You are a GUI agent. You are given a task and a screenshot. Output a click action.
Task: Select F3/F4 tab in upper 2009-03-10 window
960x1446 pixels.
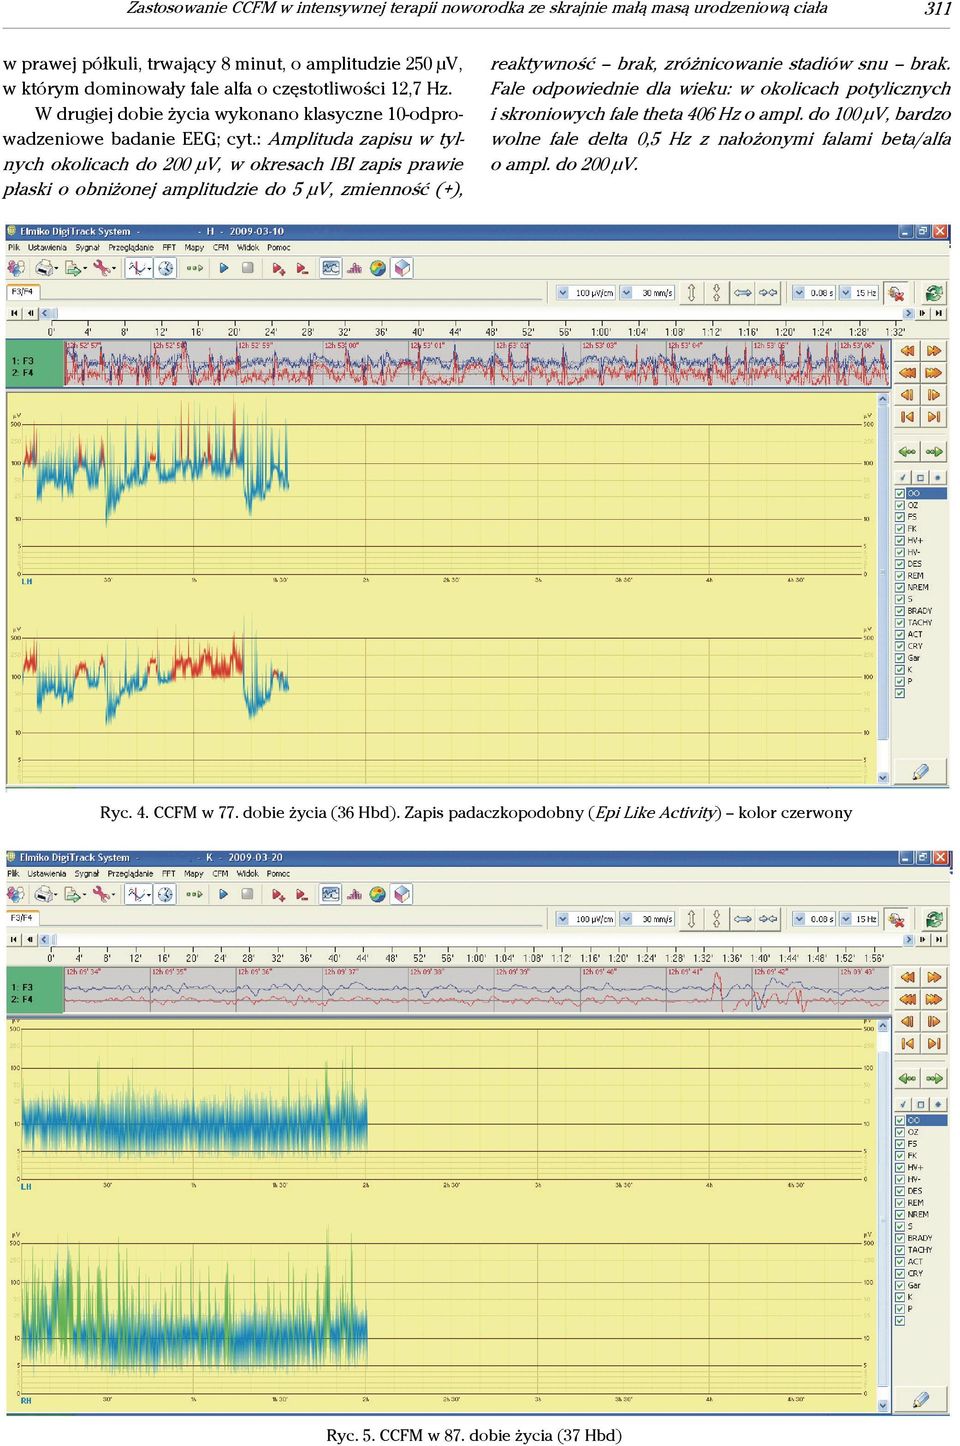(22, 292)
